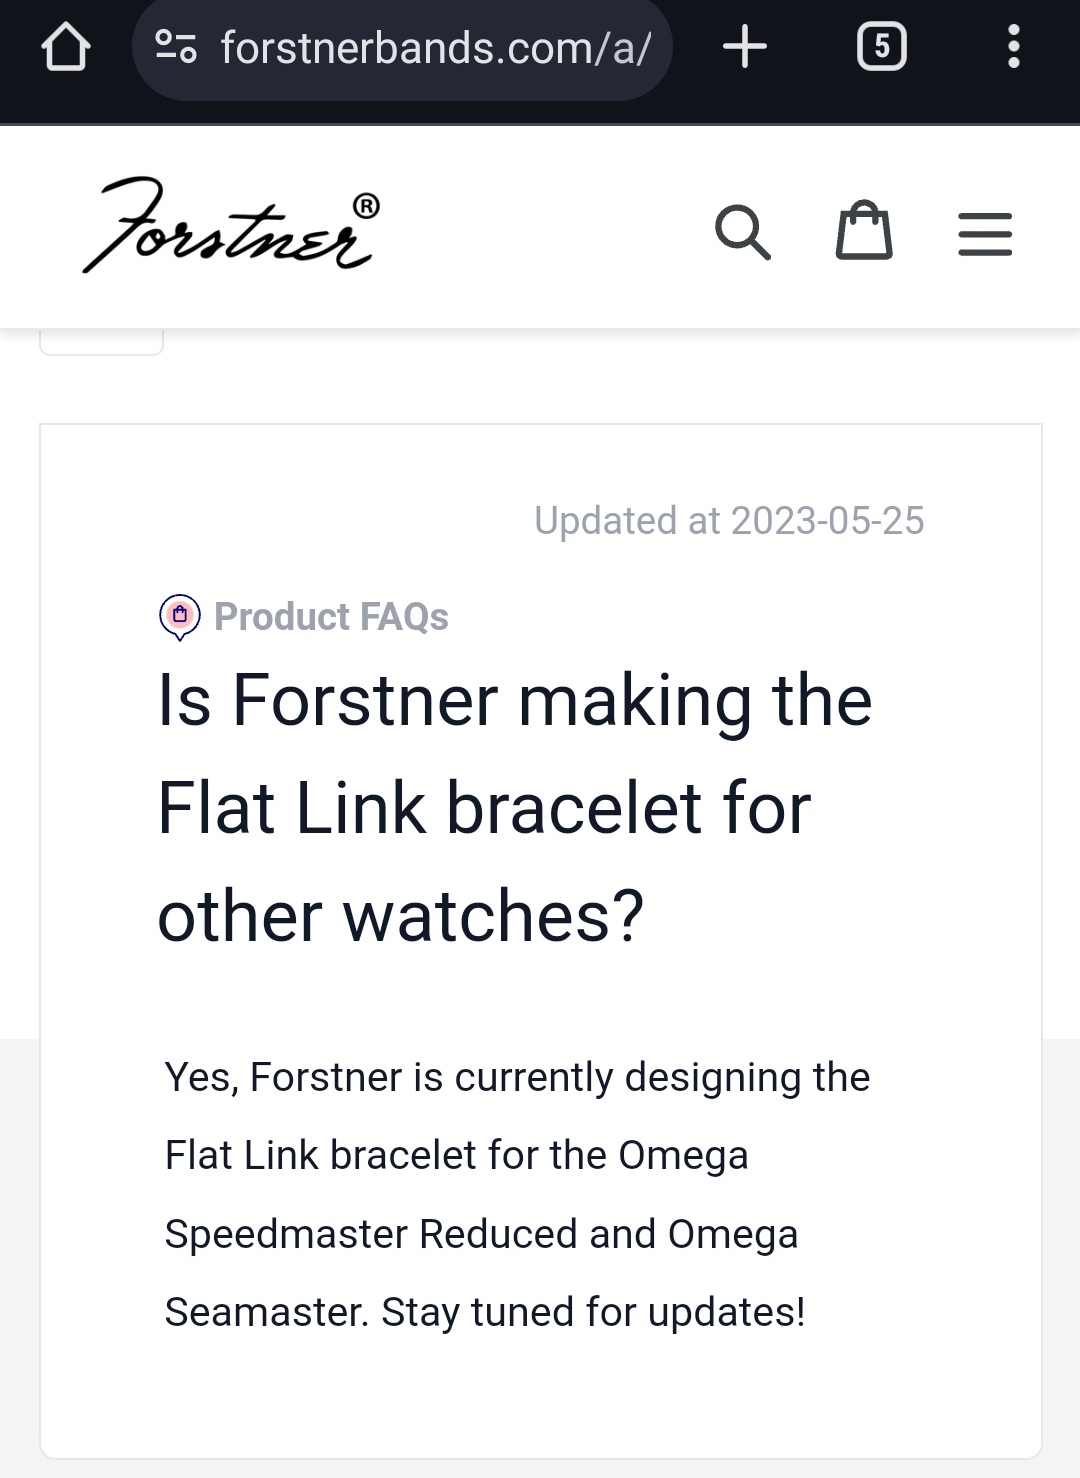Open the Product FAQs category link
Viewport: 1080px width, 1478px height.
(331, 617)
